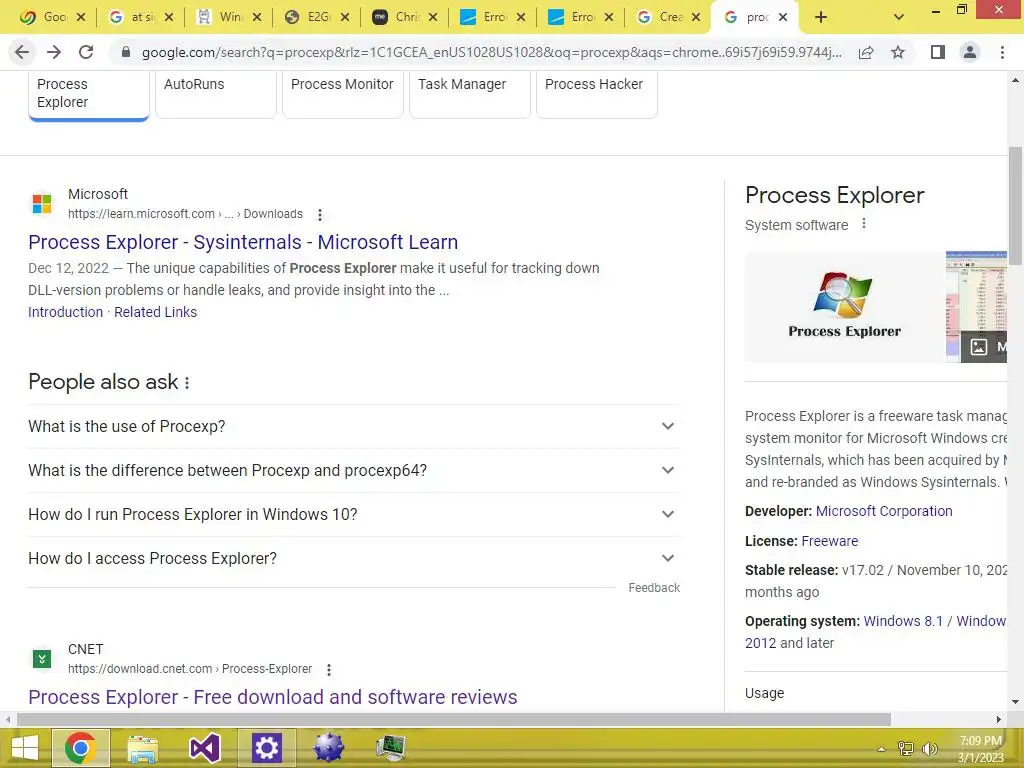Select the Process Hacker chip
This screenshot has height=768, width=1024.
point(597,94)
